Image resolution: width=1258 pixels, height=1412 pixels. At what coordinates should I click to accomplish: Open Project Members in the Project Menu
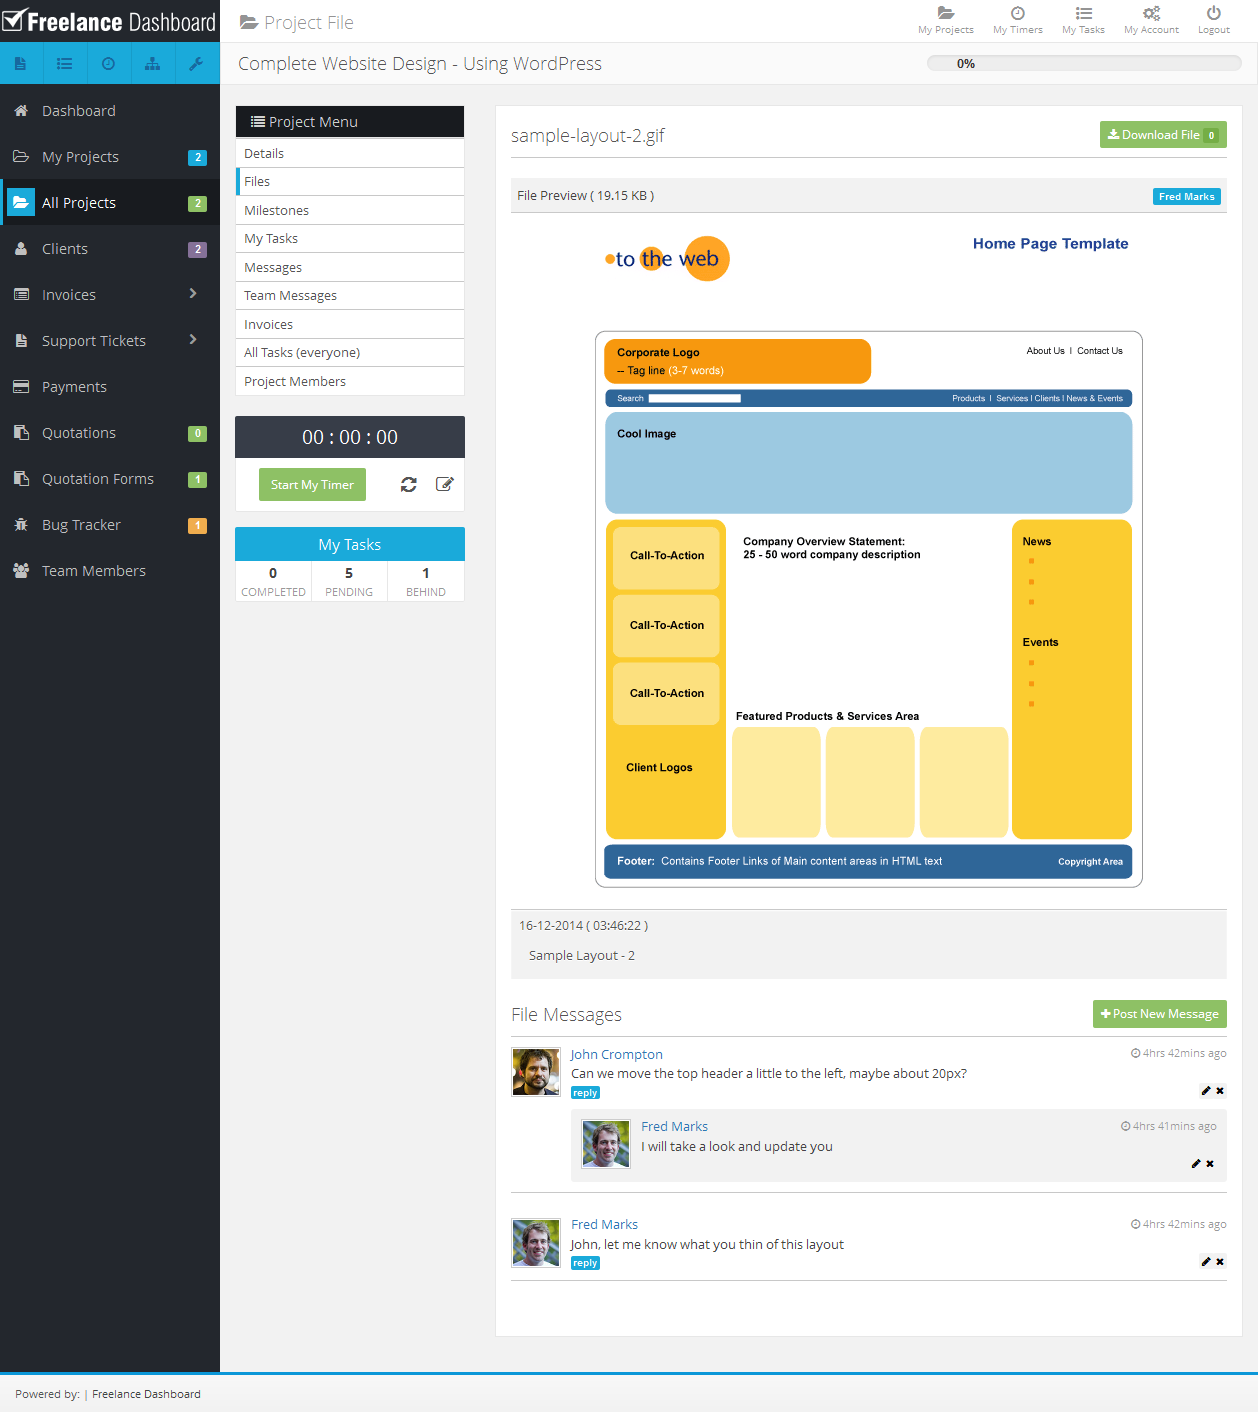click(x=350, y=382)
